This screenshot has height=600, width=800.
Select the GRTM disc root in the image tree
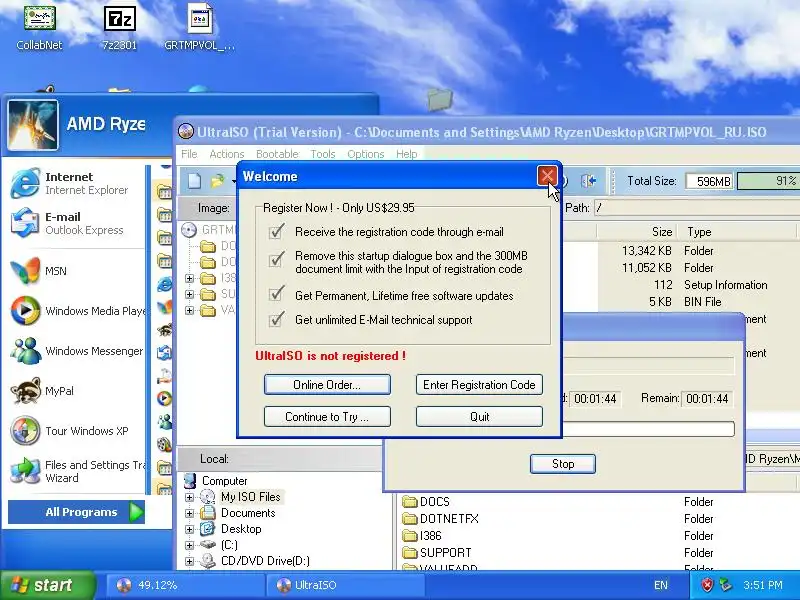tap(210, 230)
